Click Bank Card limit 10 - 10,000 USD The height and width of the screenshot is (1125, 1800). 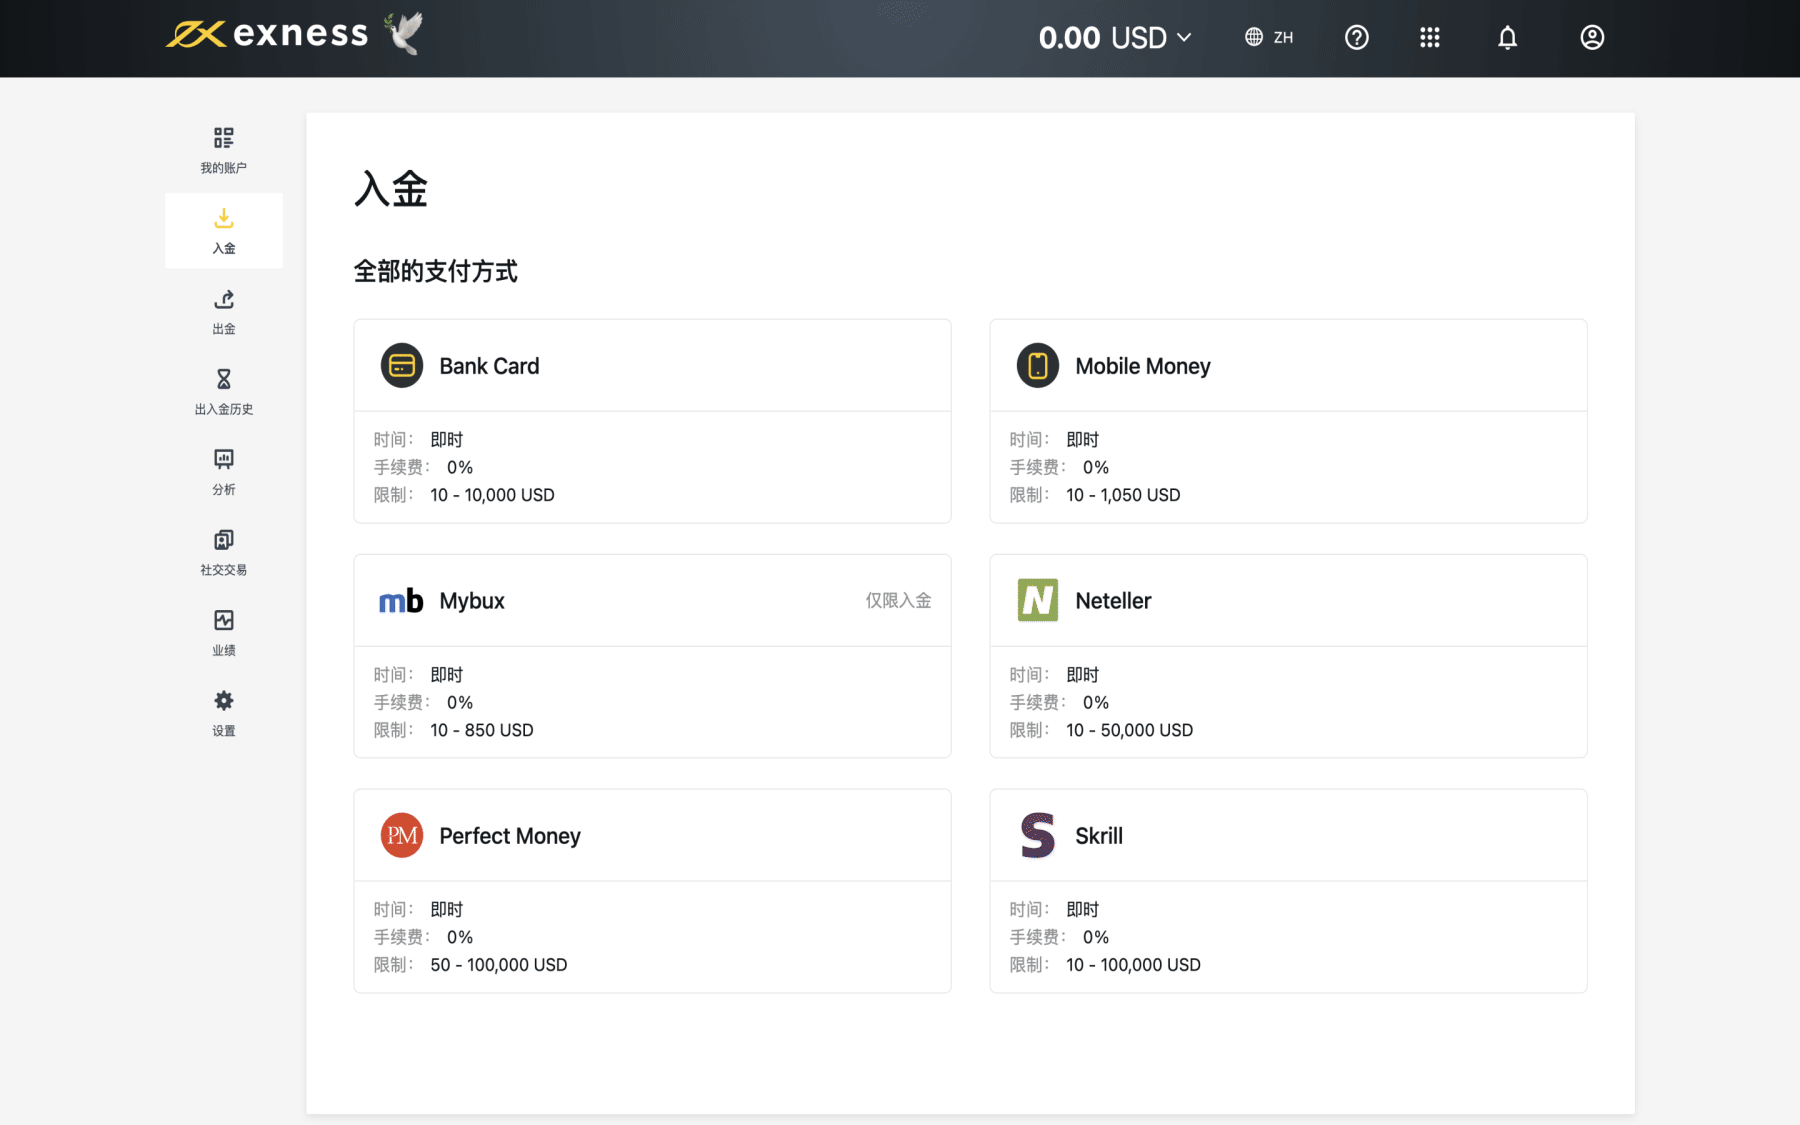coord(492,495)
